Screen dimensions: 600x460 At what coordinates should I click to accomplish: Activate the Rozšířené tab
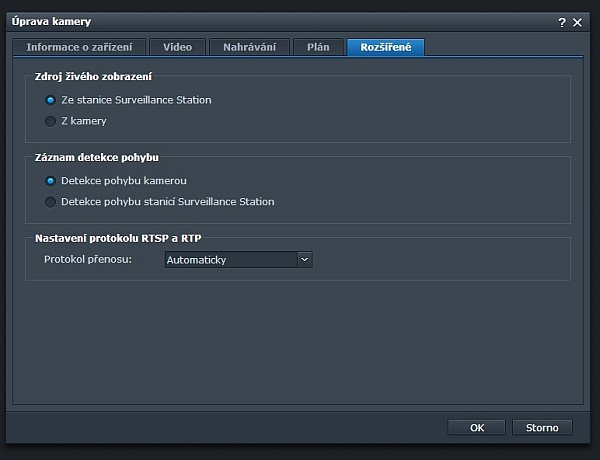[386, 47]
